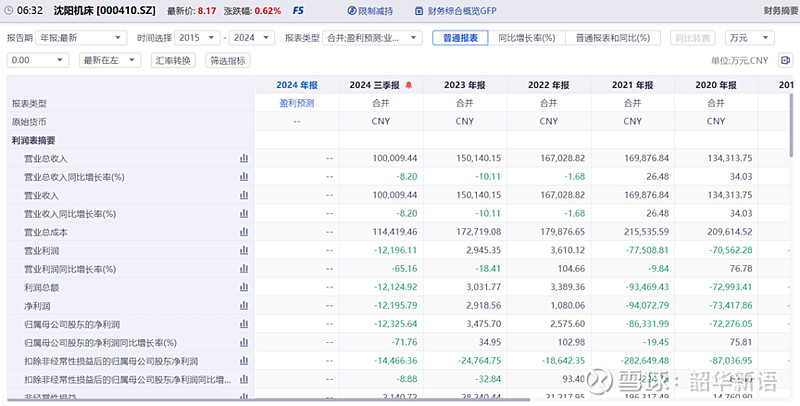
Task: Open the start year 2015 dropdown
Action: click(x=197, y=38)
